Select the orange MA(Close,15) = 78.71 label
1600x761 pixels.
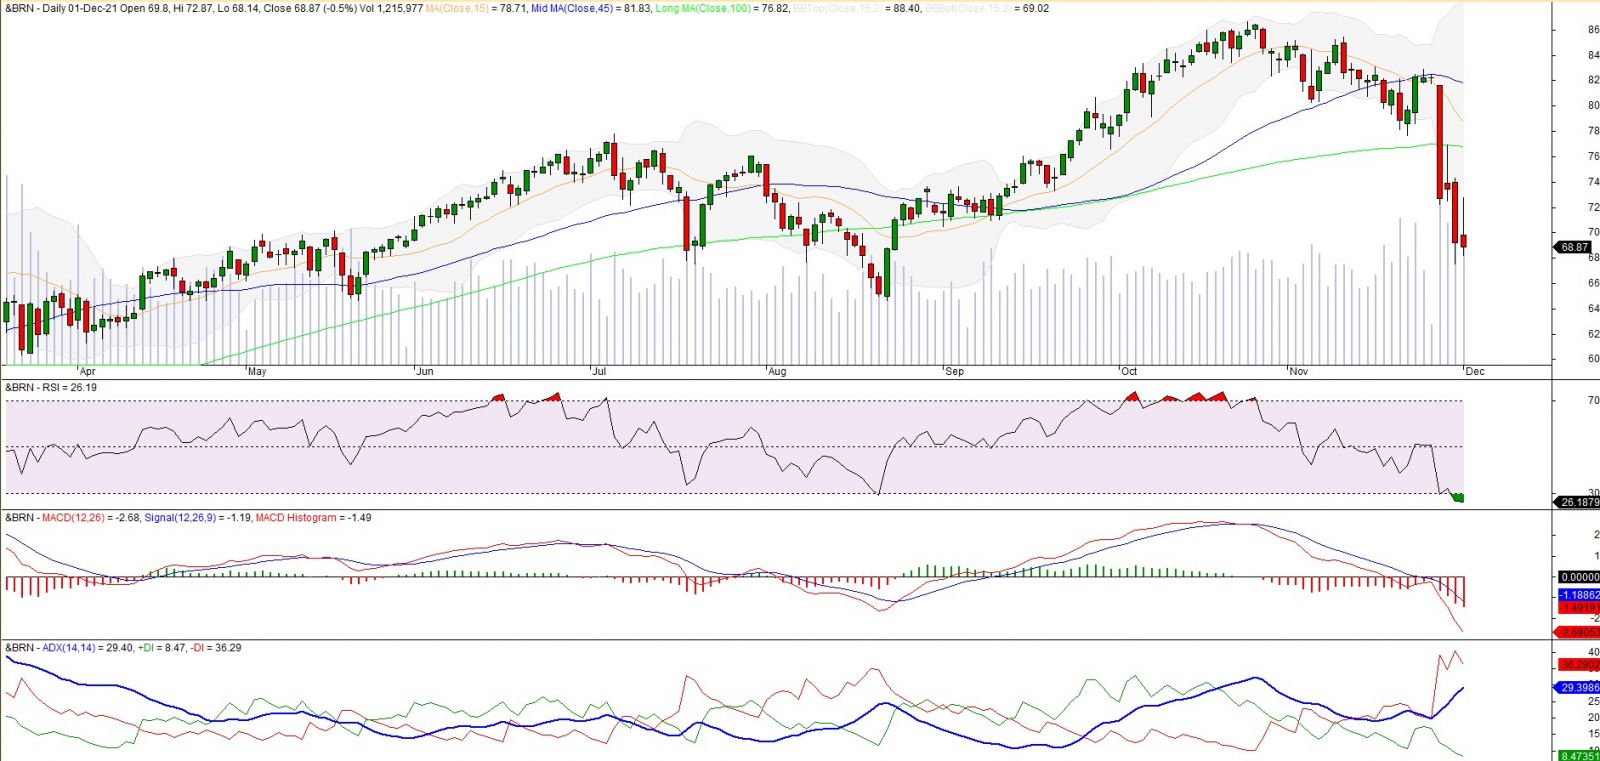pos(476,8)
